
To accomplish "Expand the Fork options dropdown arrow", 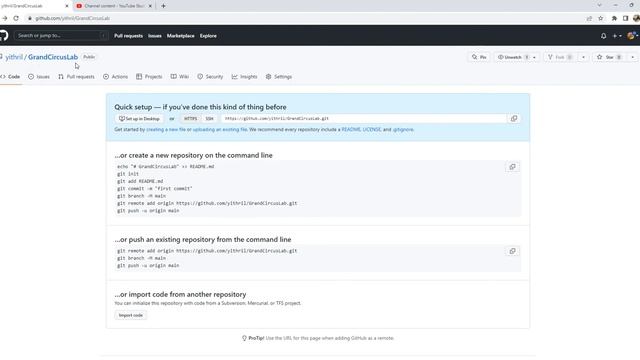I will point(583,57).
